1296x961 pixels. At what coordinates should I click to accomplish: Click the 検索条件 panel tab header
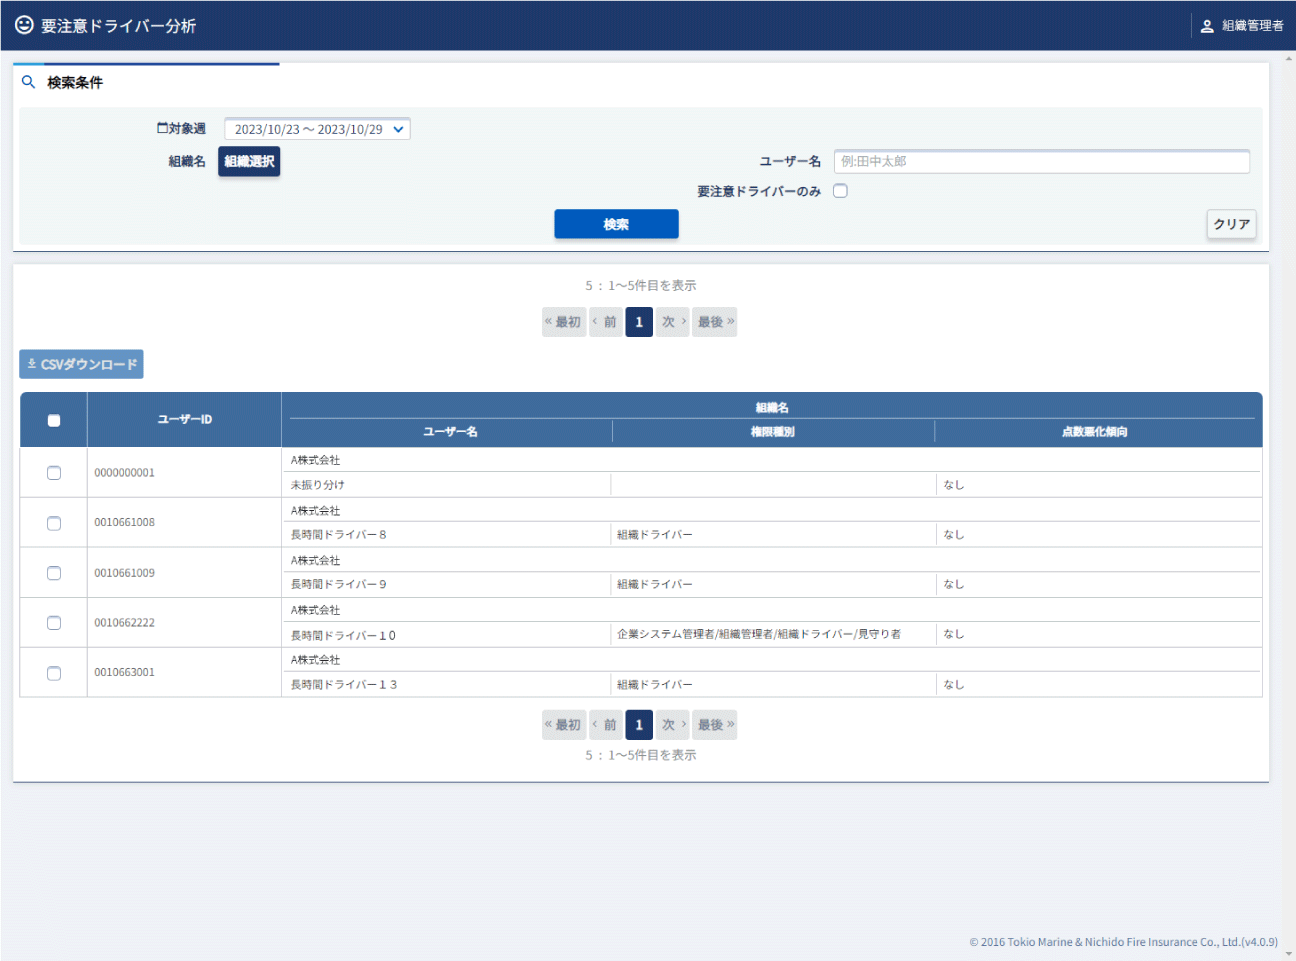tap(75, 82)
